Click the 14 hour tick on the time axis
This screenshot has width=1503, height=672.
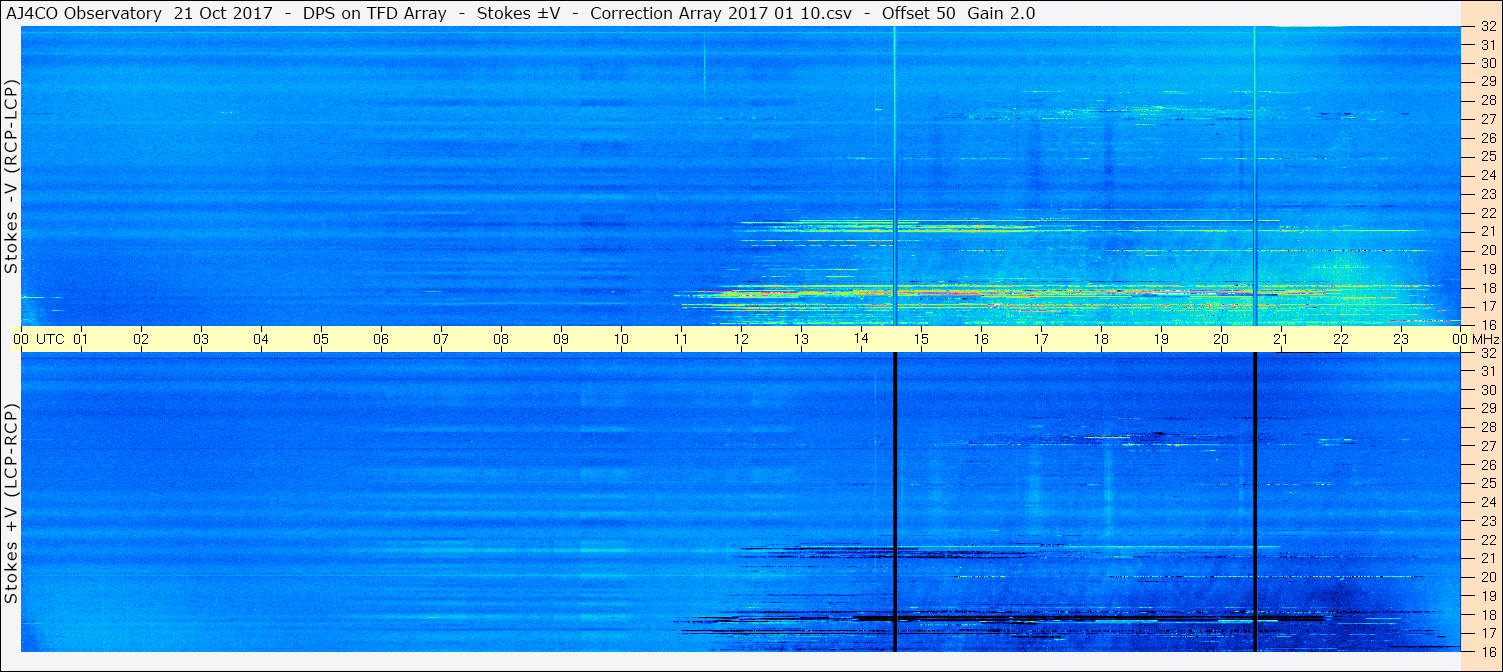click(861, 339)
